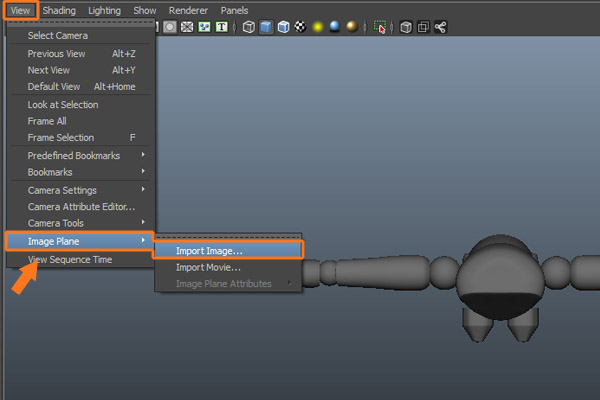Toggle the safe title 'T' icon
This screenshot has width=600, height=400.
[221, 28]
